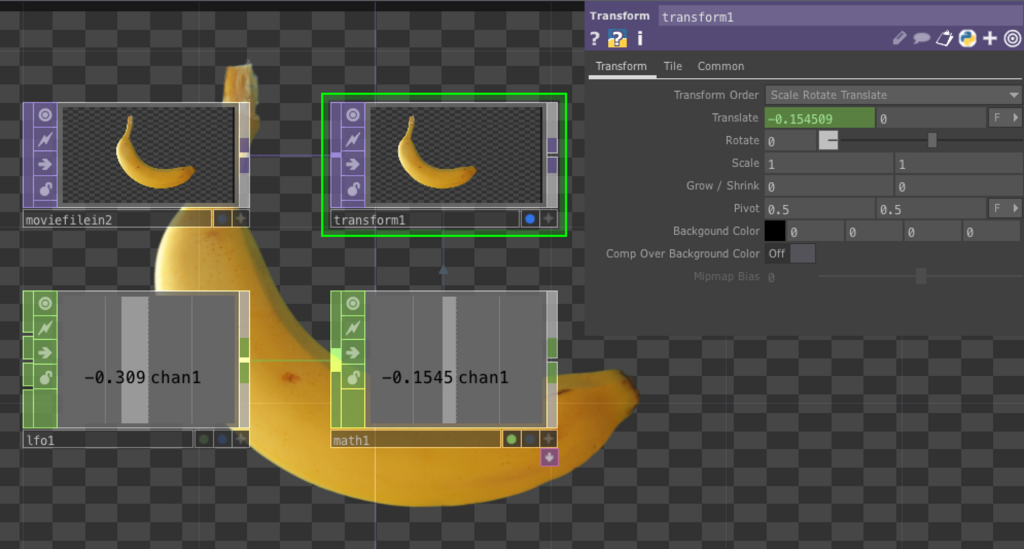Toggle viewer plus flag on moviefilein2
Viewport: 1024px width, 549px height.
click(241, 219)
